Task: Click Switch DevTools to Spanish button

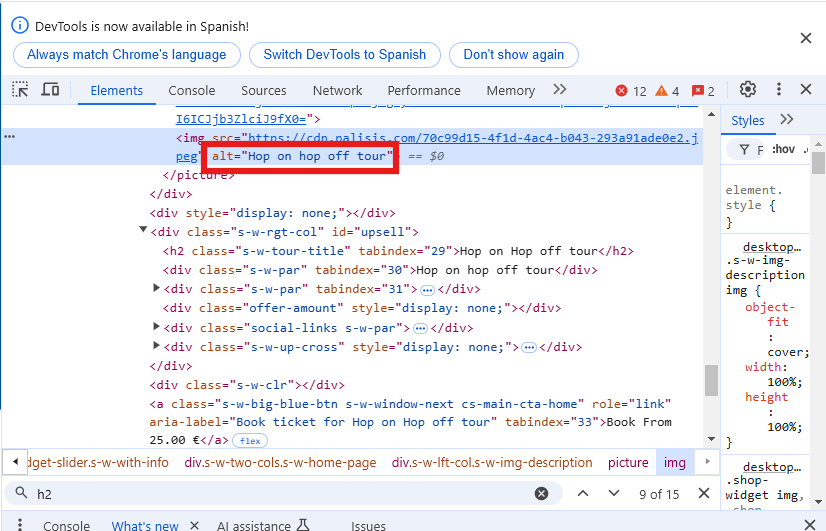Action: point(345,55)
